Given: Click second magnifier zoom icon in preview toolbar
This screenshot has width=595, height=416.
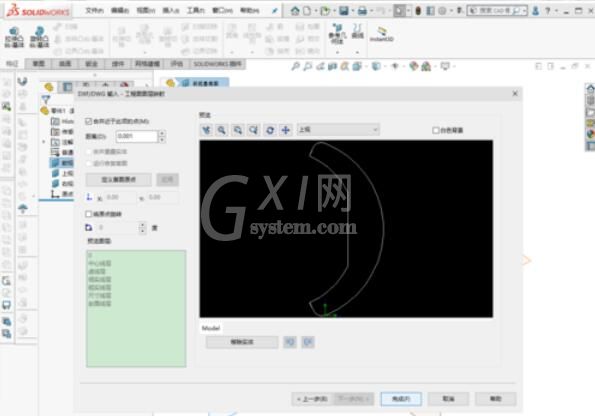Looking at the screenshot, I should 238,130.
